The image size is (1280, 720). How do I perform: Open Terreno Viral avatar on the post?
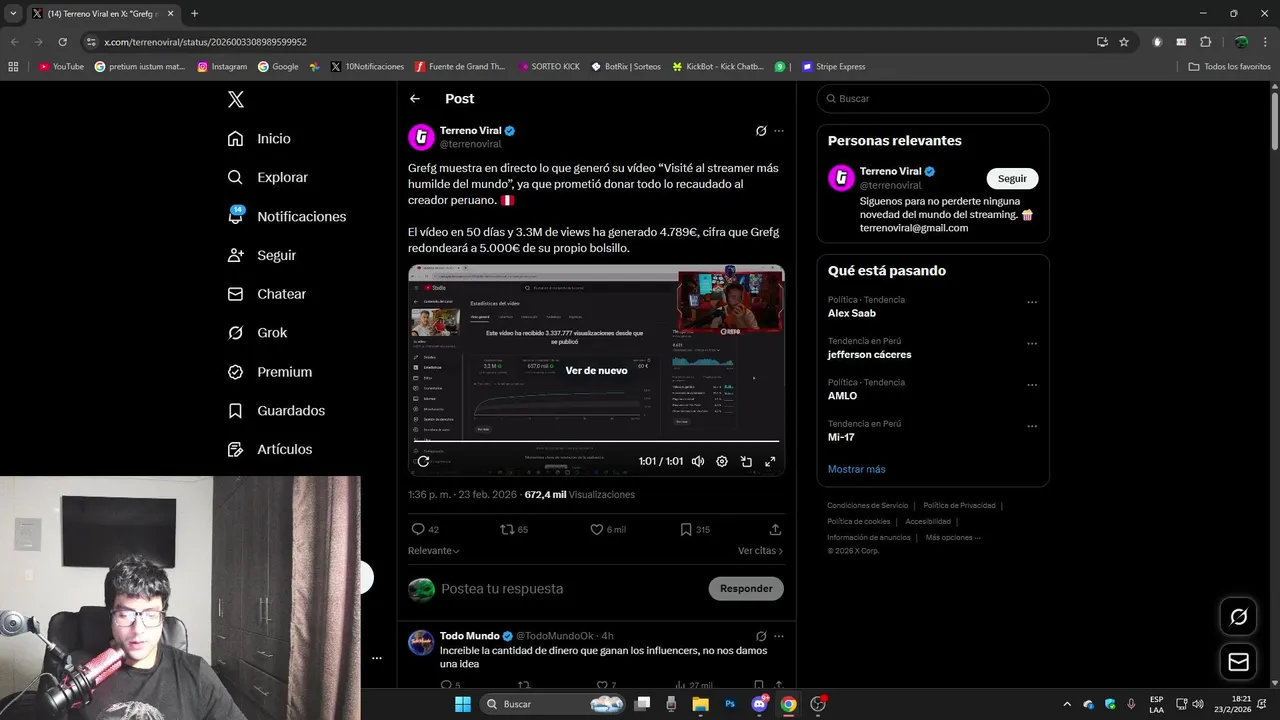click(422, 137)
